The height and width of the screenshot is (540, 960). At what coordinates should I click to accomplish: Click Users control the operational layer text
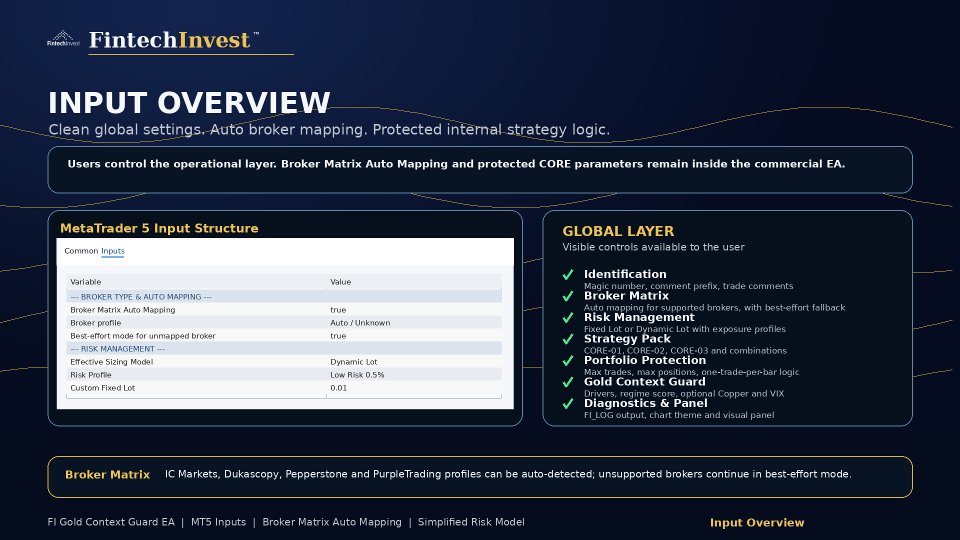pos(456,164)
